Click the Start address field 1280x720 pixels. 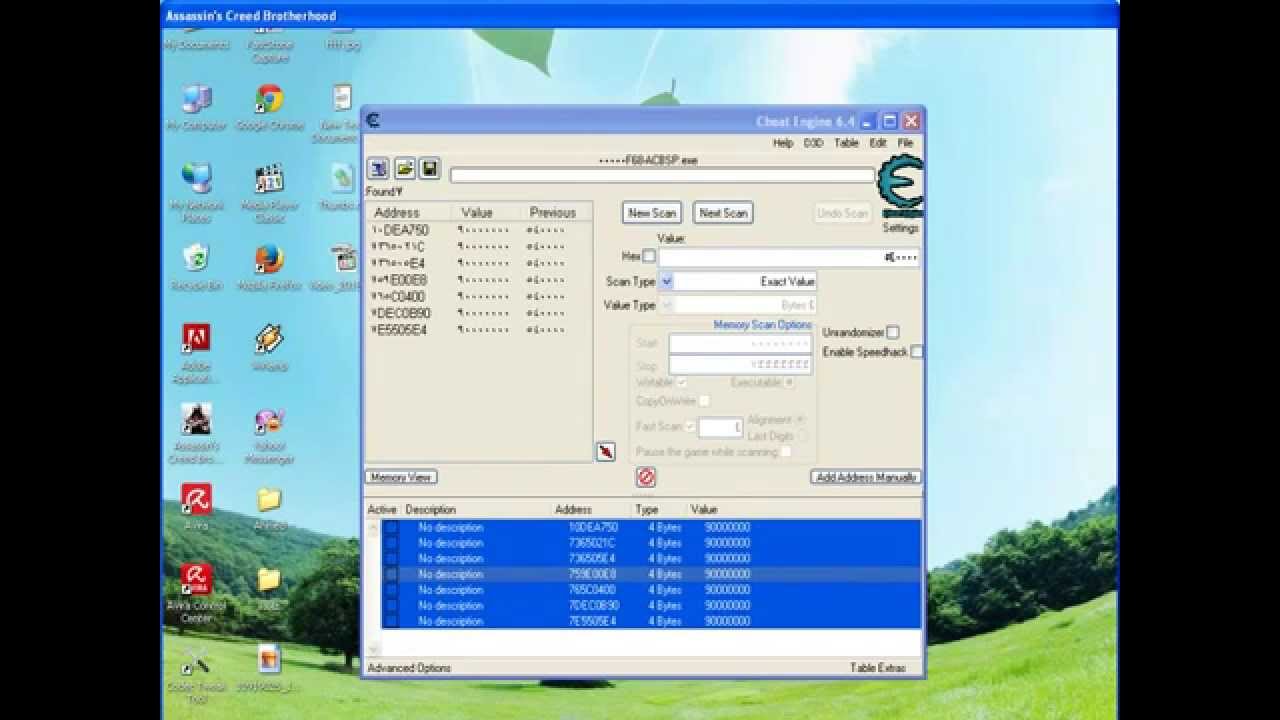pyautogui.click(x=740, y=344)
